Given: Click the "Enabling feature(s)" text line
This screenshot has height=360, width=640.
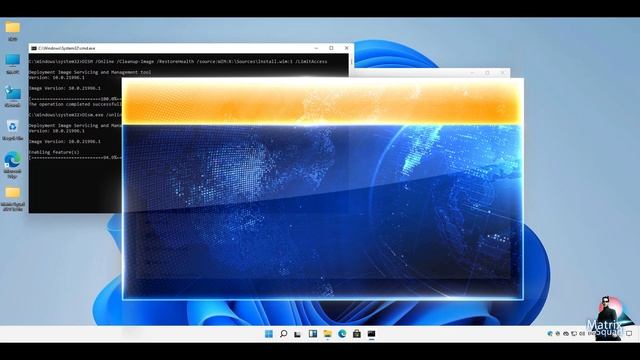Looking at the screenshot, I should 54,152.
